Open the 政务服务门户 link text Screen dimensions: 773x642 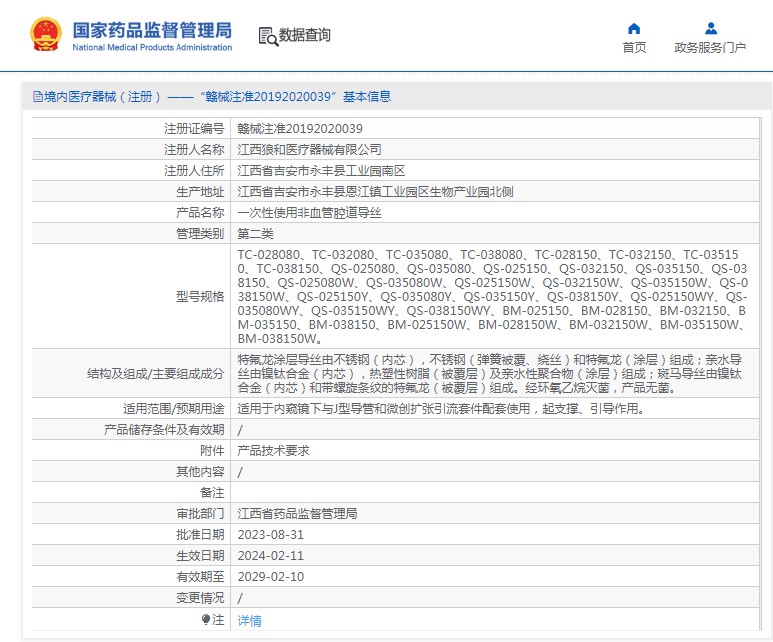point(710,47)
